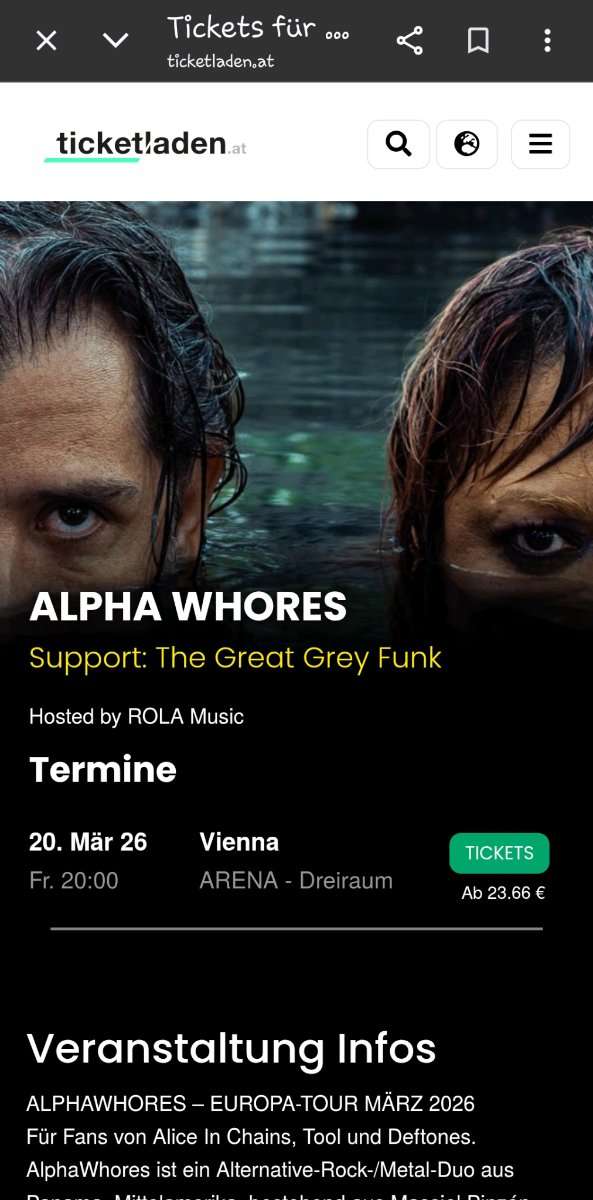Select the 20. Mär 26 date entry

[88, 842]
